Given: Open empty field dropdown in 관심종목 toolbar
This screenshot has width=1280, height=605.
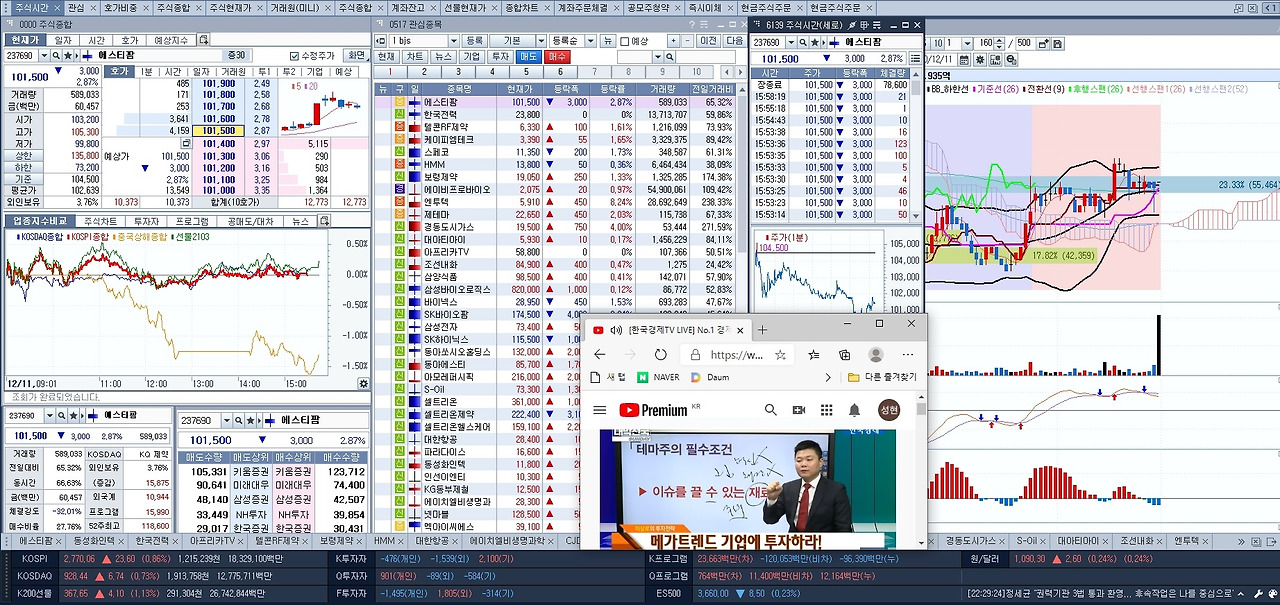Looking at the screenshot, I should [x=659, y=57].
